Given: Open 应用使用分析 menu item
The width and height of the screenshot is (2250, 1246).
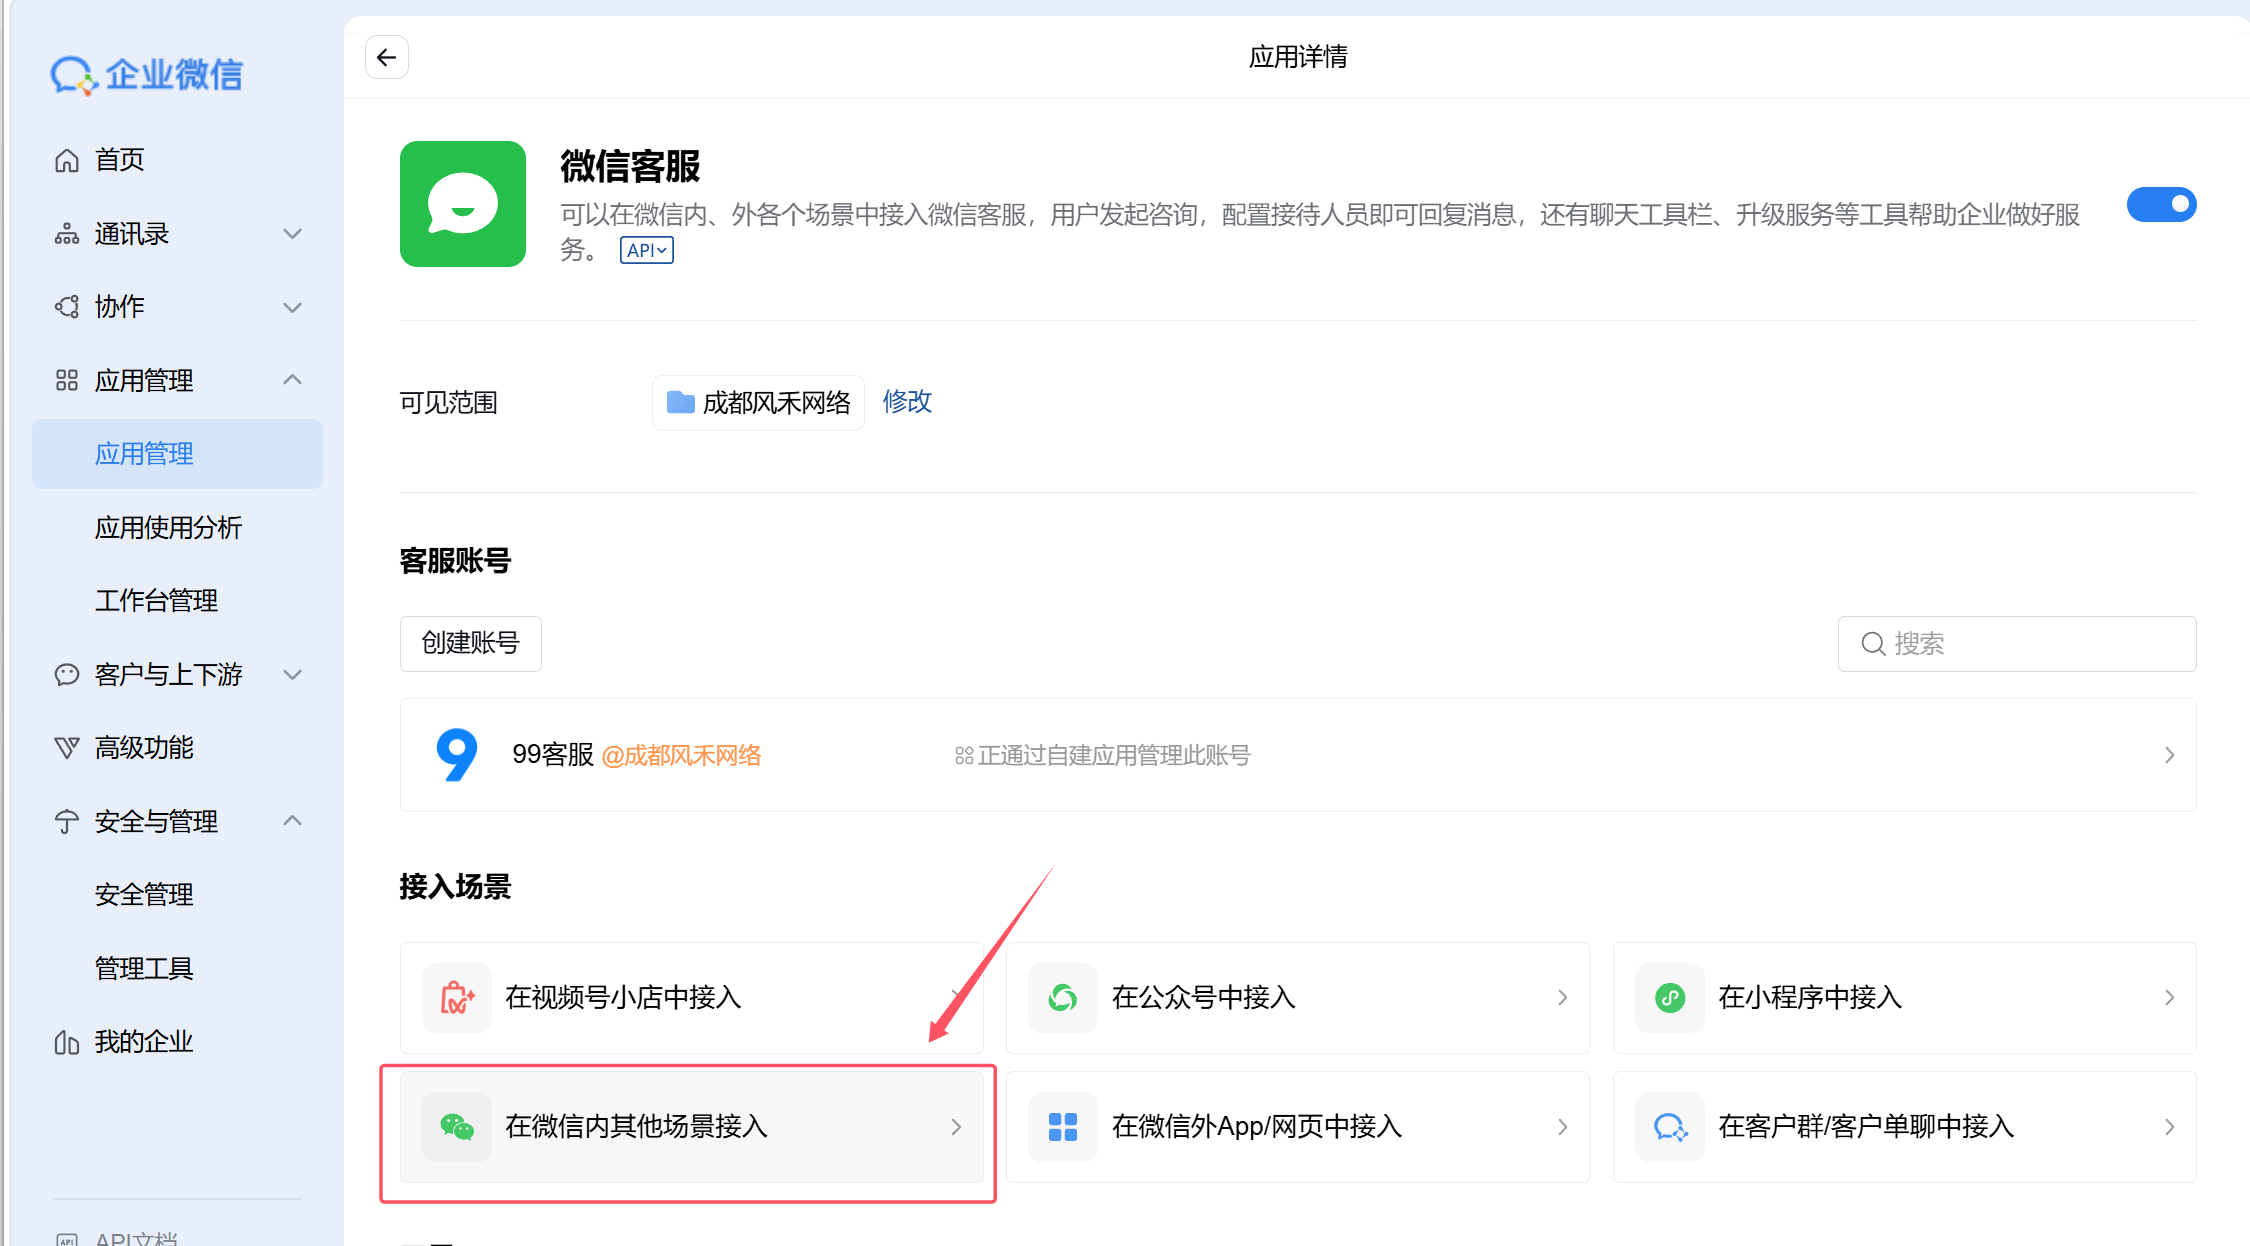Looking at the screenshot, I should point(168,527).
